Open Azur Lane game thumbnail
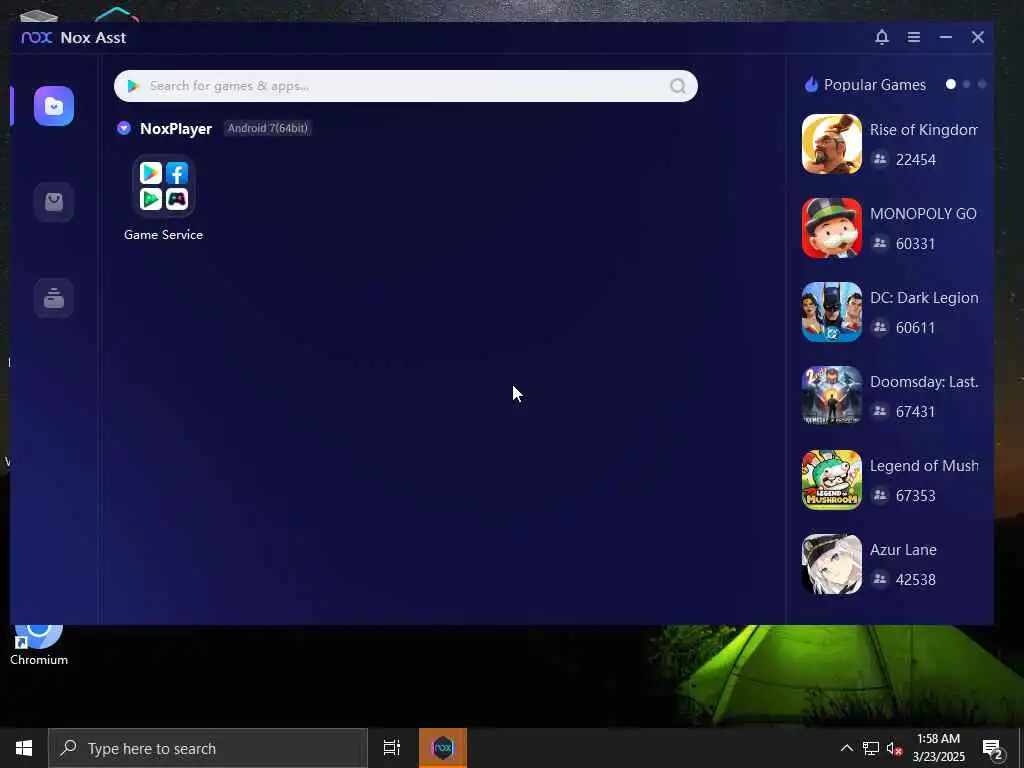 coord(832,564)
